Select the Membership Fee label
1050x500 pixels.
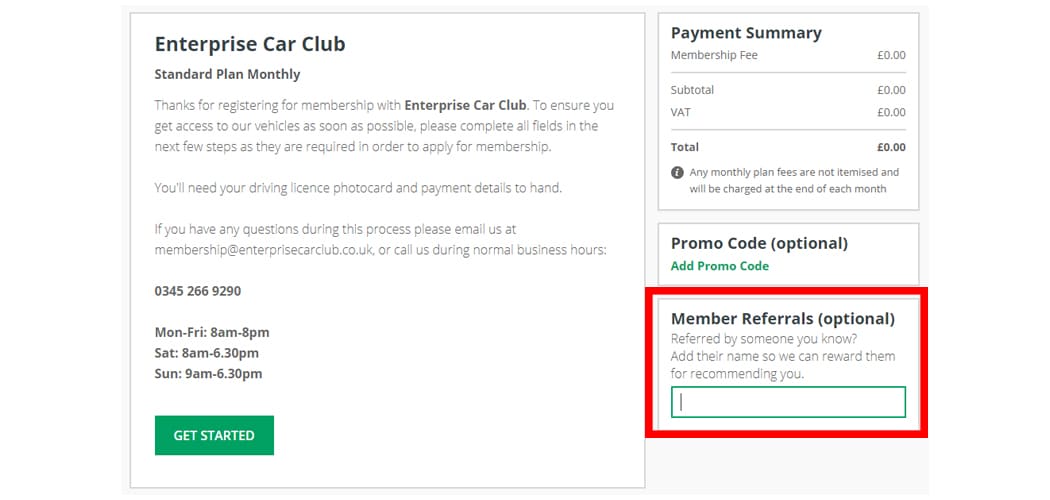(714, 55)
